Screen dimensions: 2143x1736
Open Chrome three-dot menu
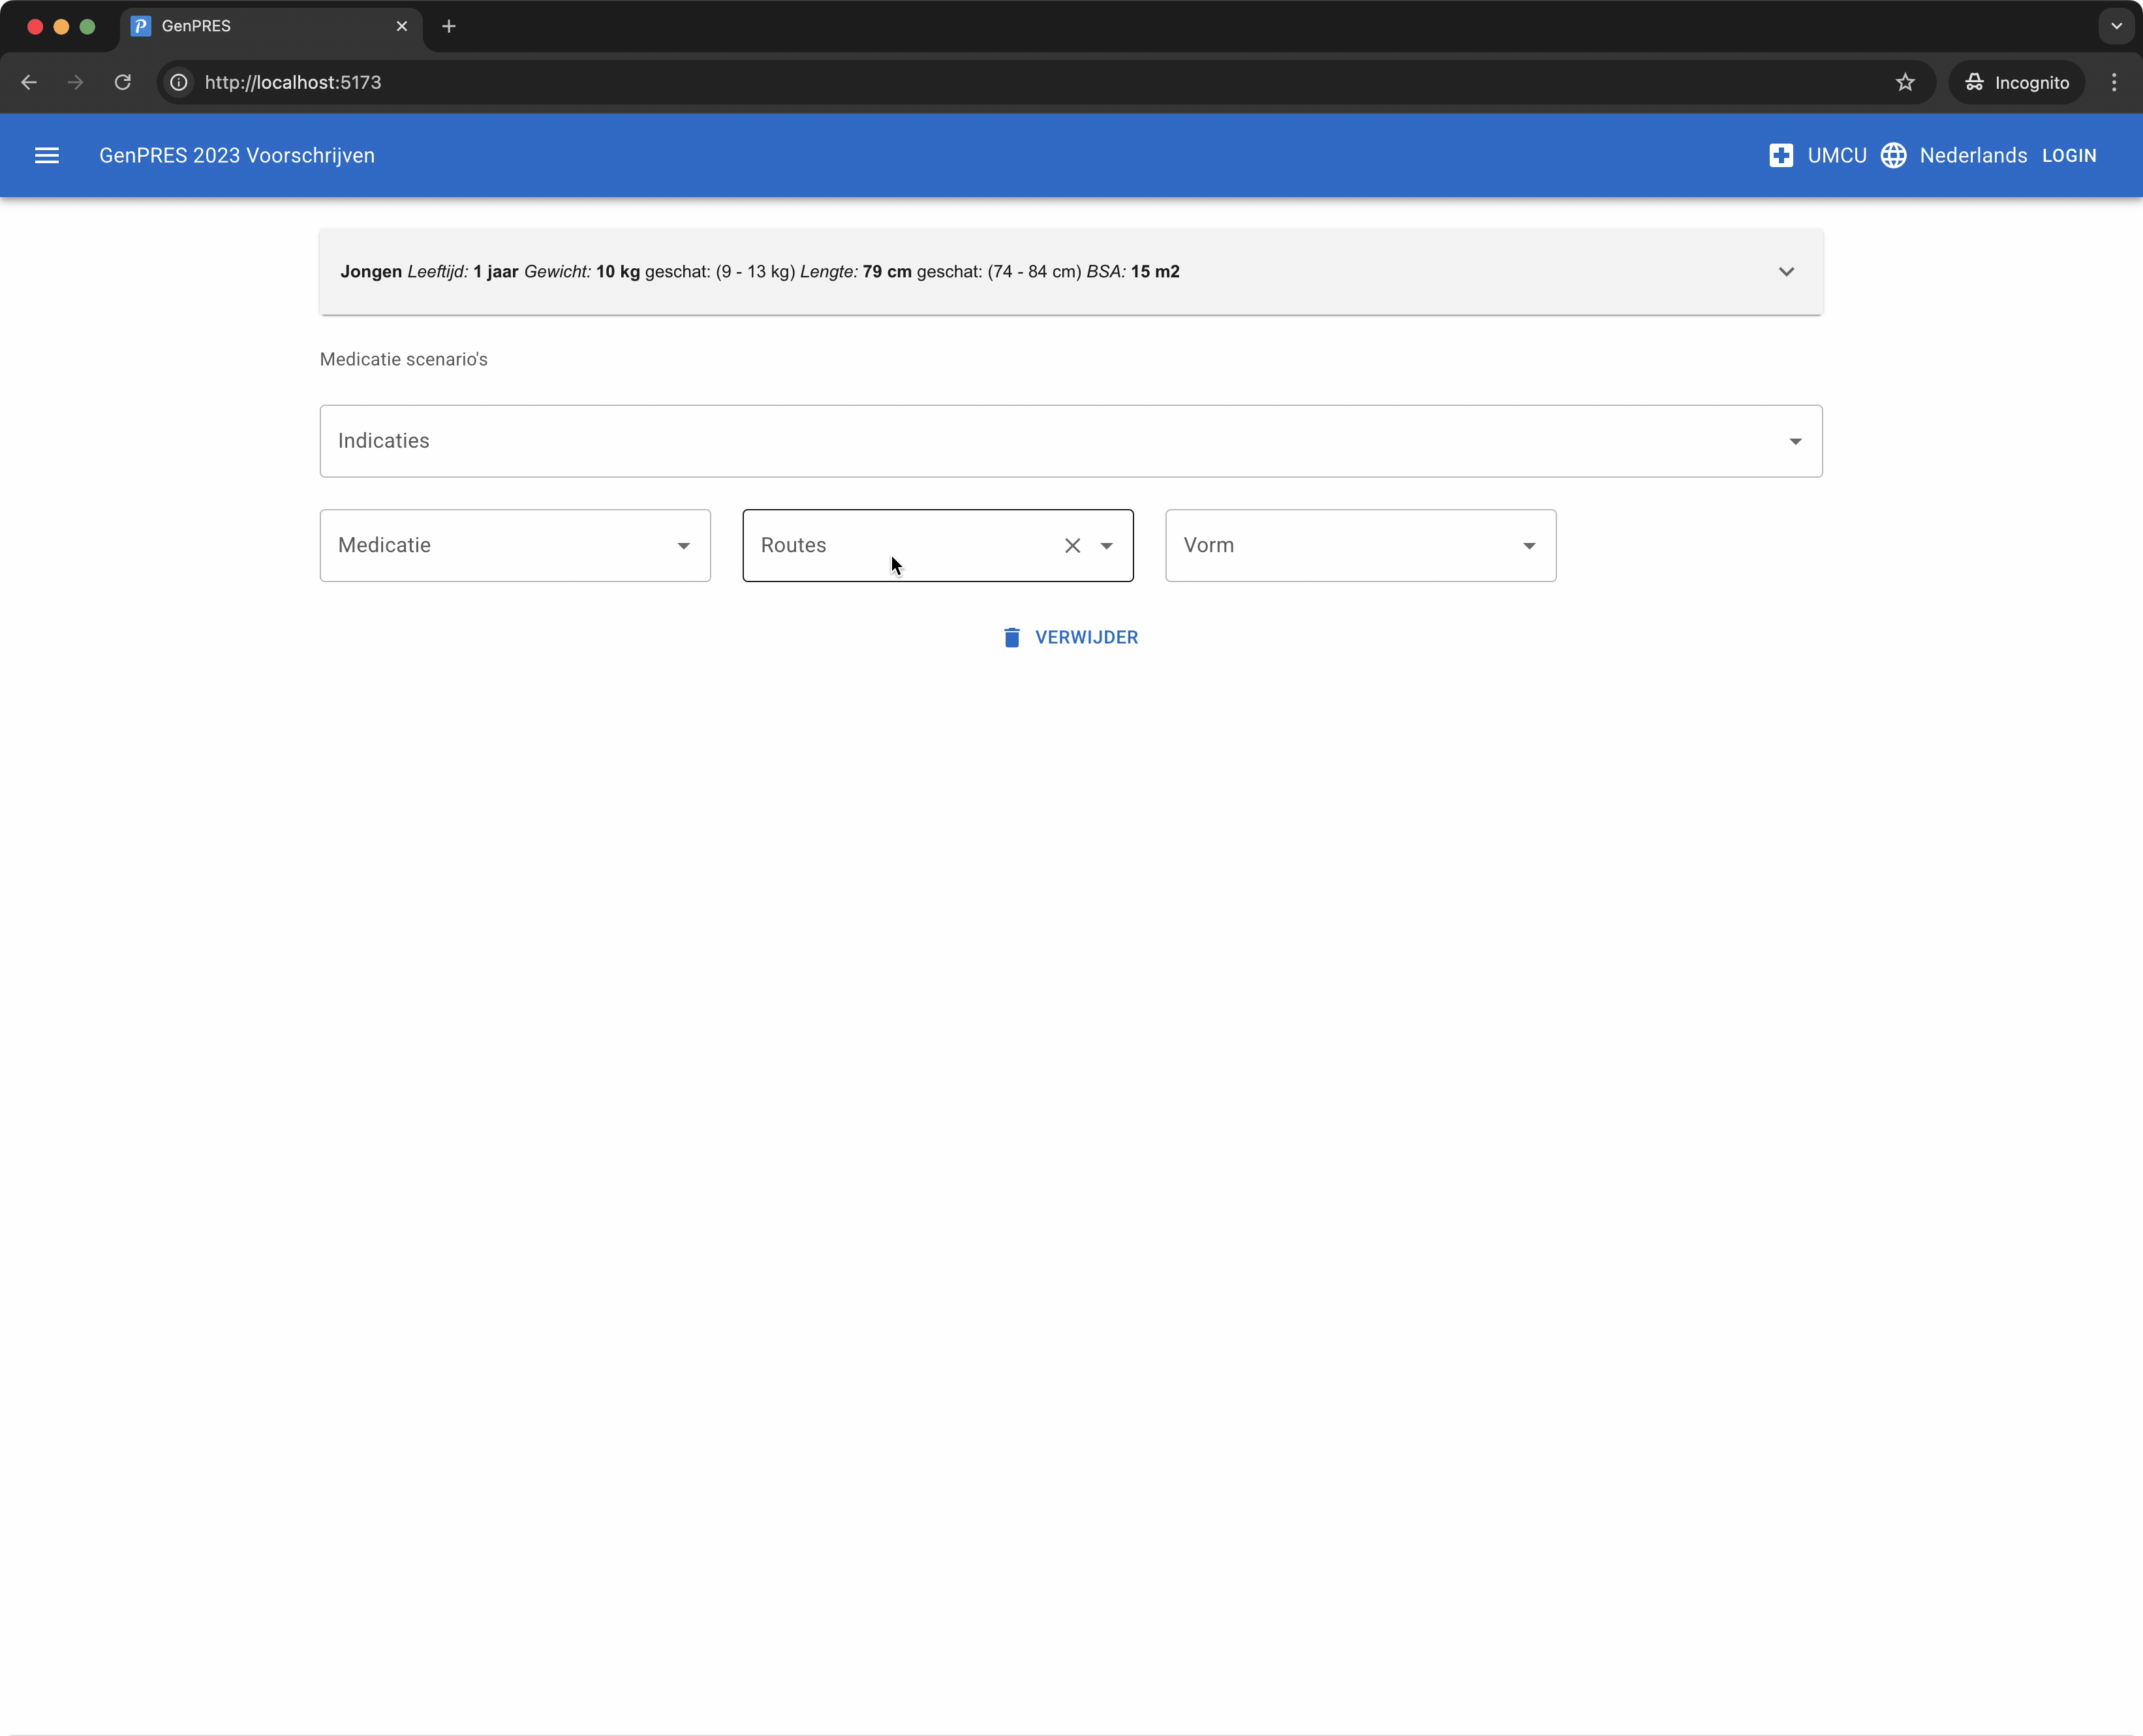point(2114,82)
